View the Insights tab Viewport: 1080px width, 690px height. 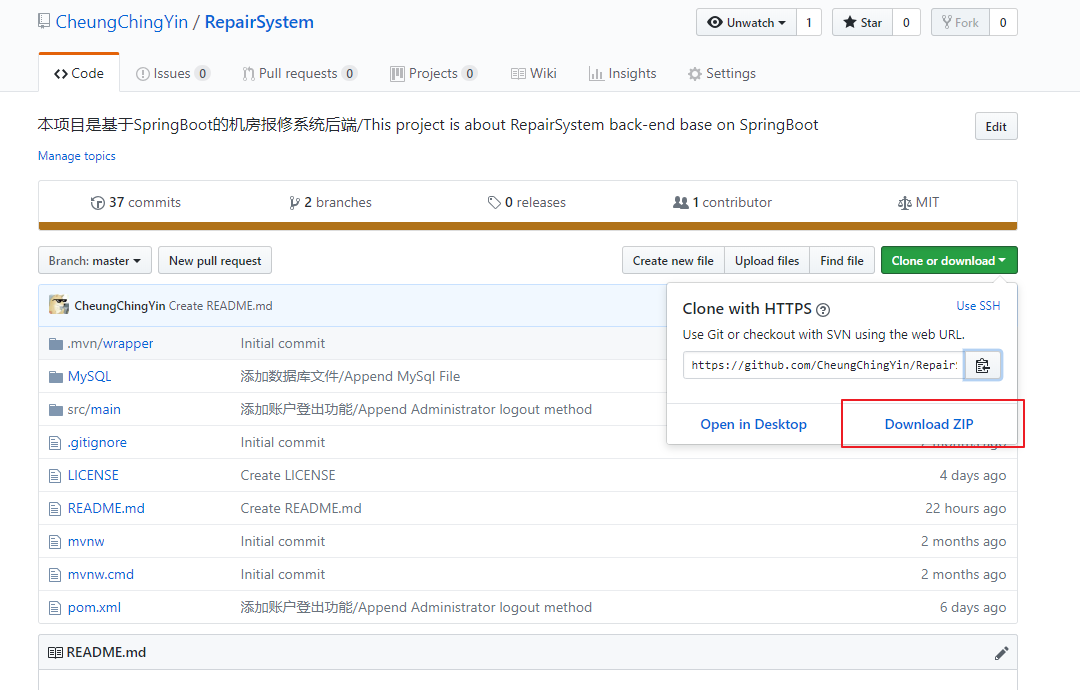[623, 74]
